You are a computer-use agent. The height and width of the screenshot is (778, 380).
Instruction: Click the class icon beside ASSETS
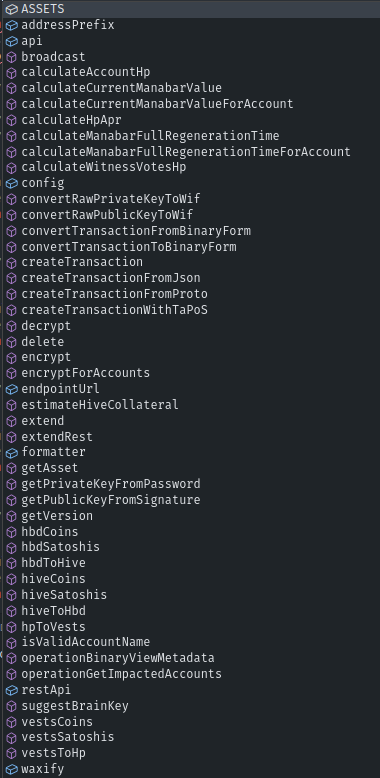tap(11, 9)
